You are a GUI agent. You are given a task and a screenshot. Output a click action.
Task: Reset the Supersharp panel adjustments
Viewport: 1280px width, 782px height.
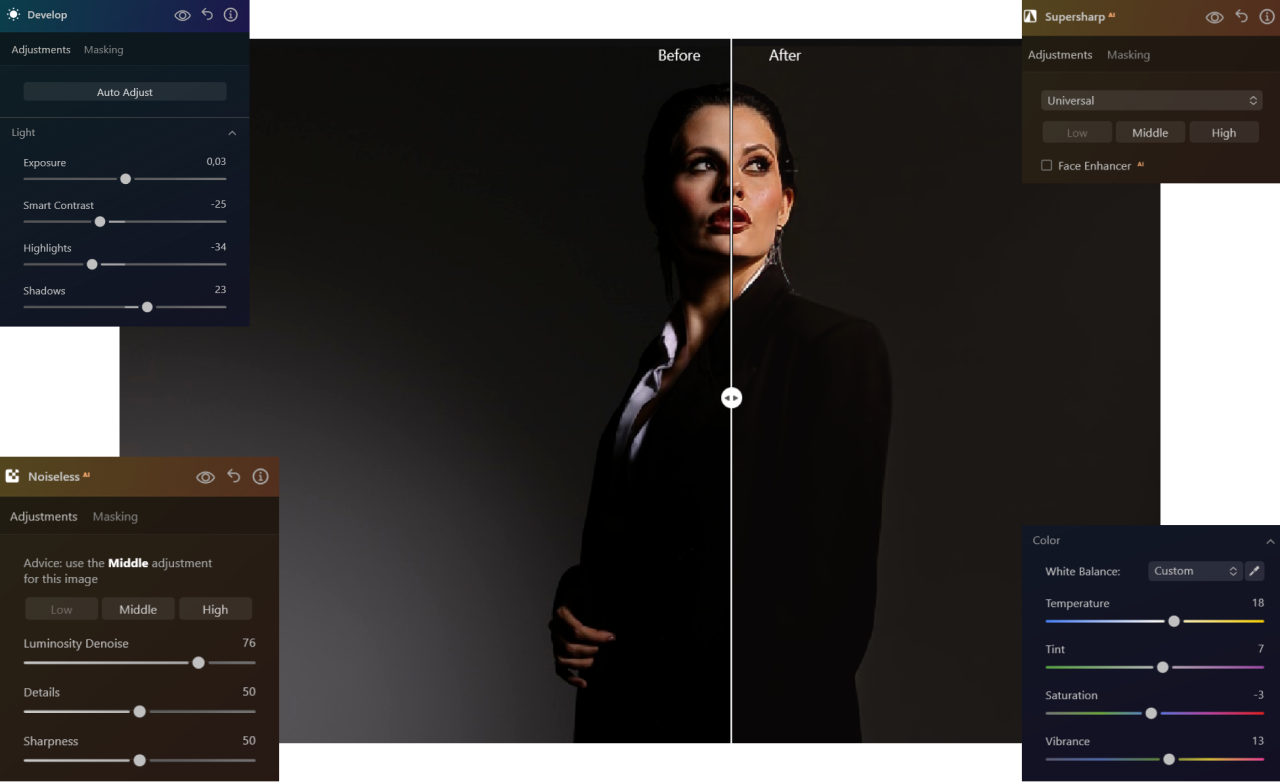coord(1241,17)
